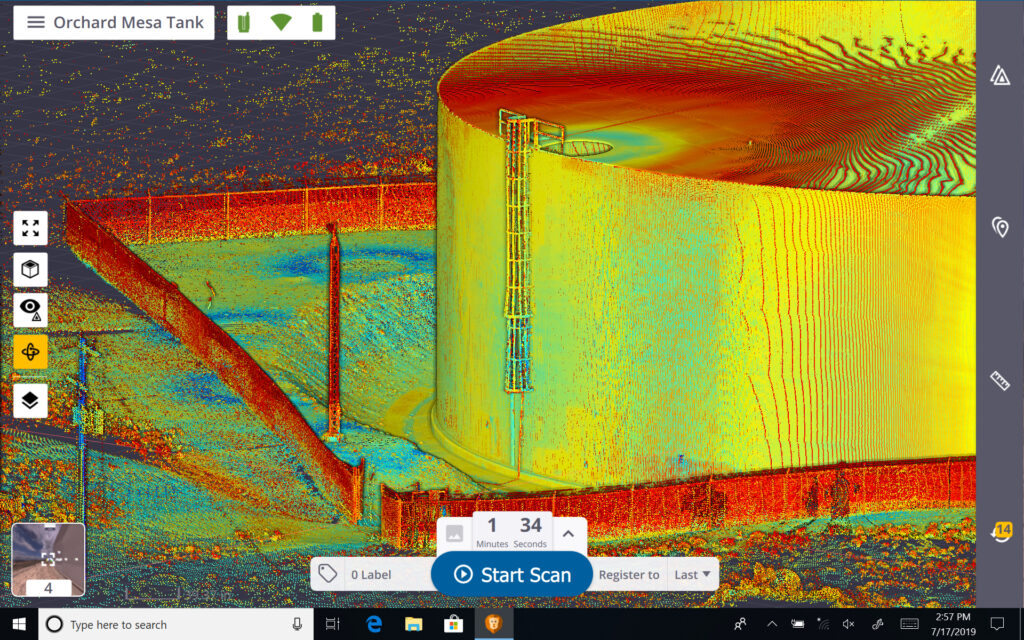This screenshot has height=640, width=1024.
Task: Expand scan settings with the up chevron
Action: (x=568, y=534)
